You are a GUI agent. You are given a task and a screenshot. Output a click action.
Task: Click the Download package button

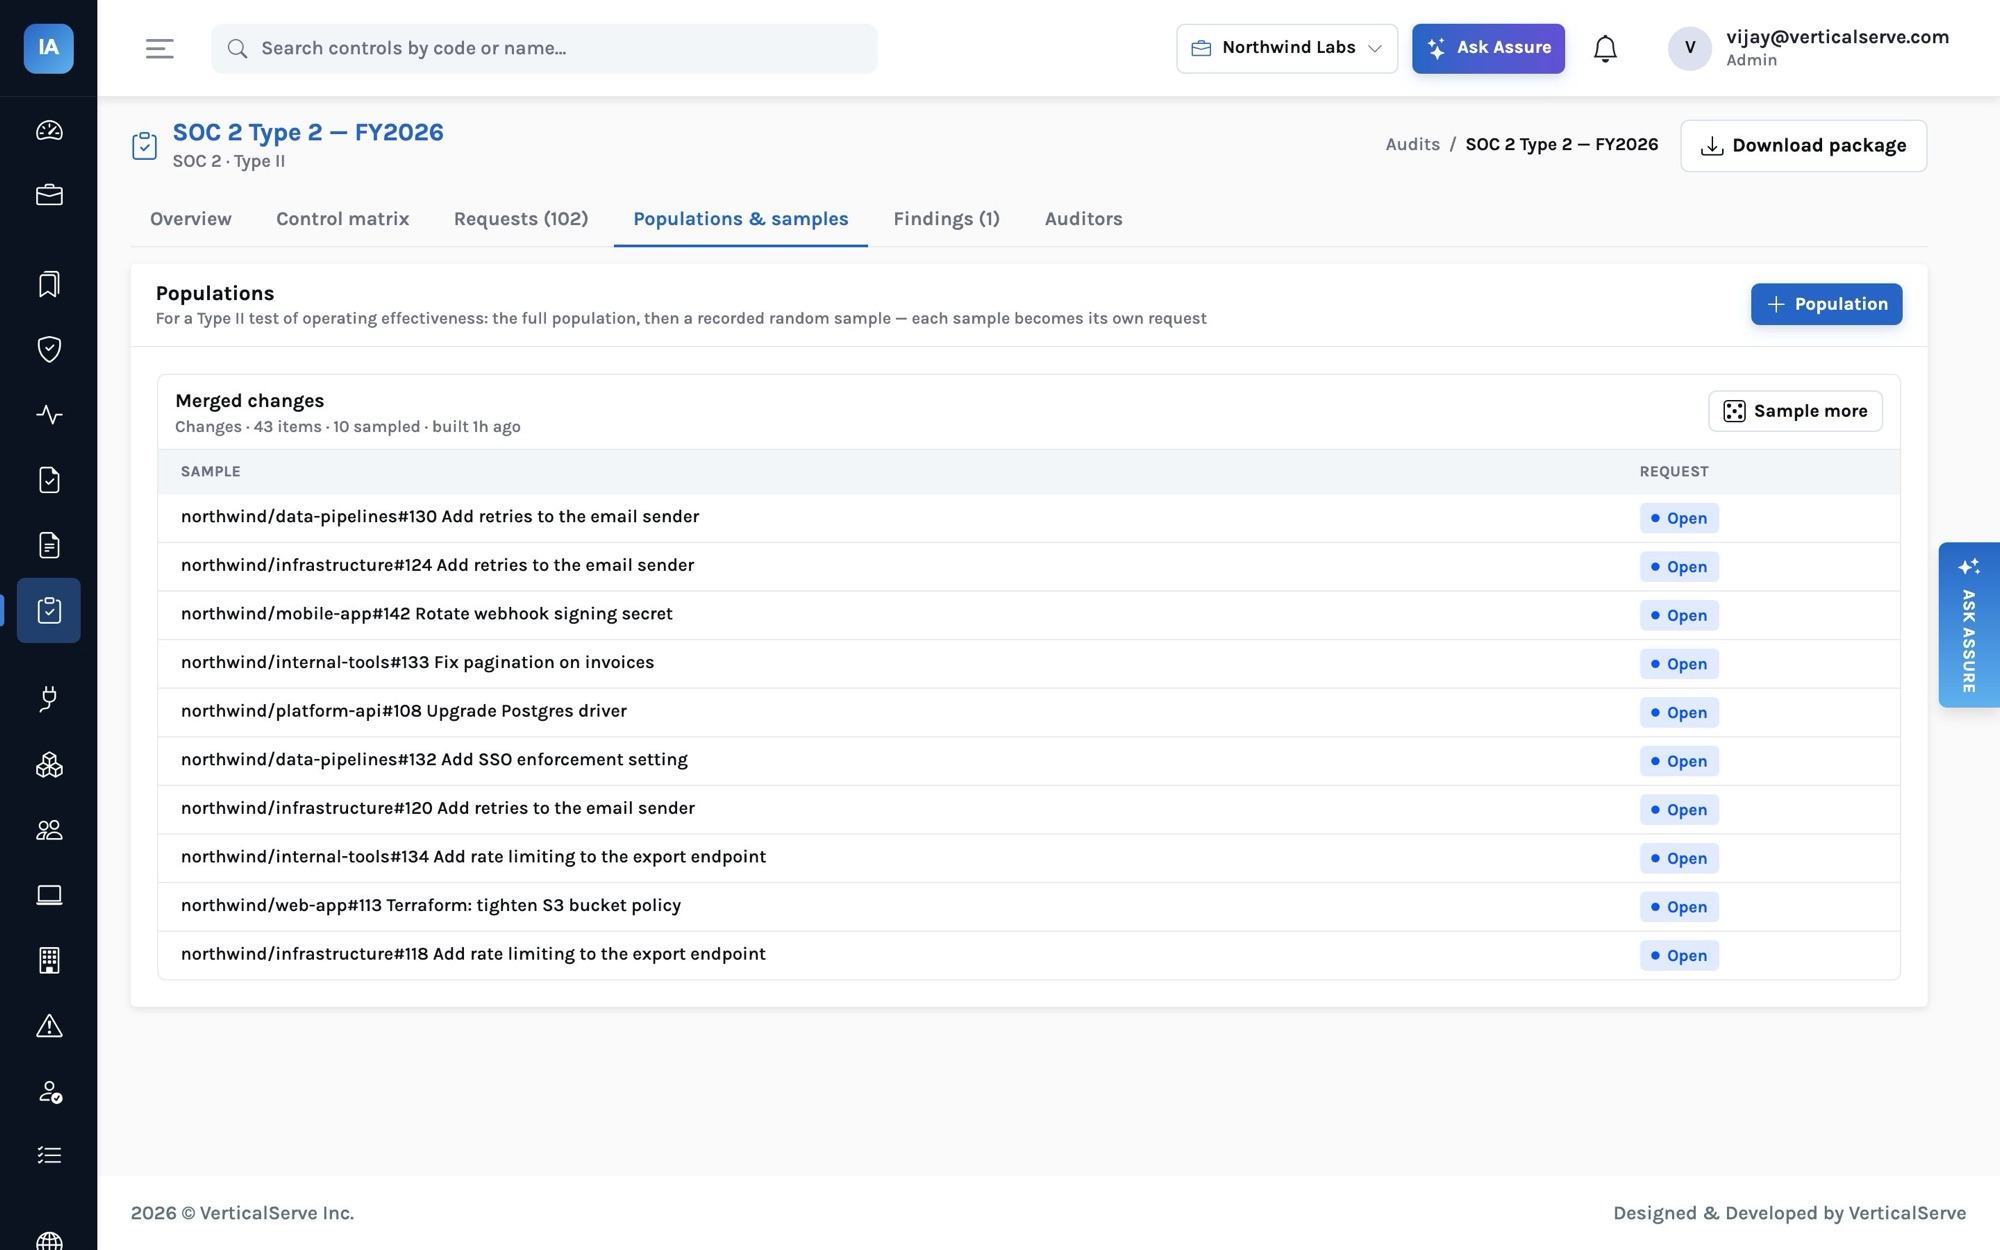(x=1803, y=146)
